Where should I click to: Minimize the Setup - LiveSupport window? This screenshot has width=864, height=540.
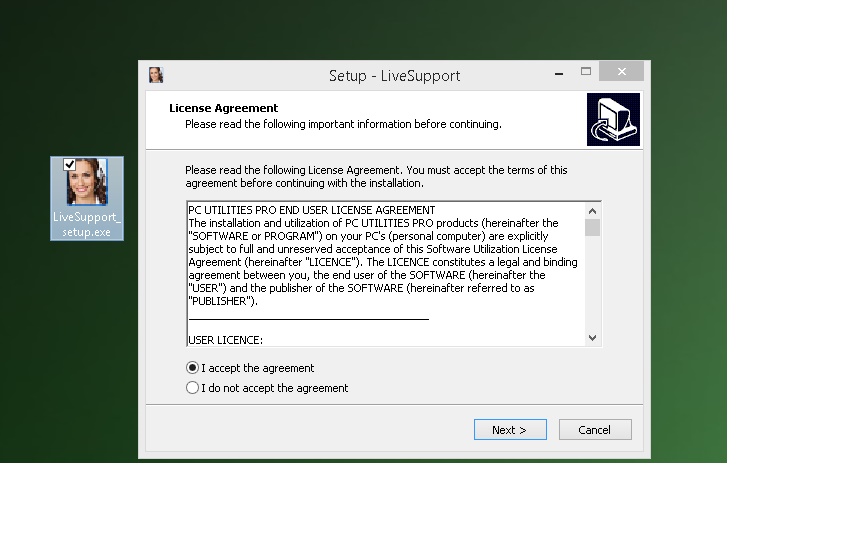tap(559, 72)
